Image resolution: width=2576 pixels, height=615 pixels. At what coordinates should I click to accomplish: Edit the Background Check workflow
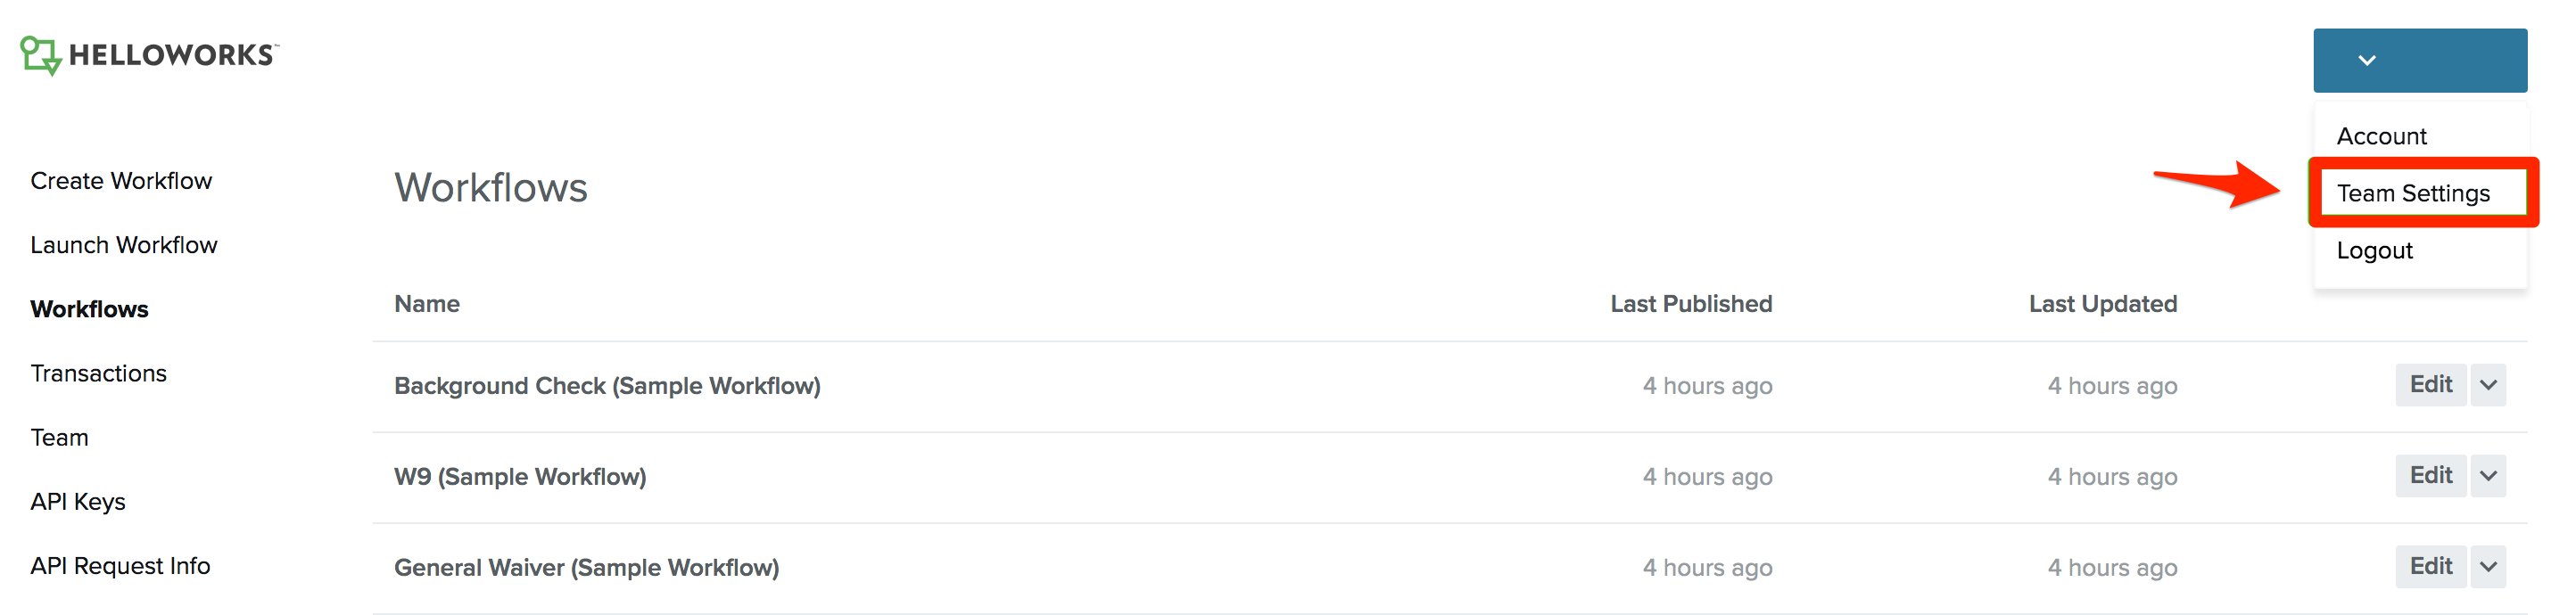coord(2430,385)
